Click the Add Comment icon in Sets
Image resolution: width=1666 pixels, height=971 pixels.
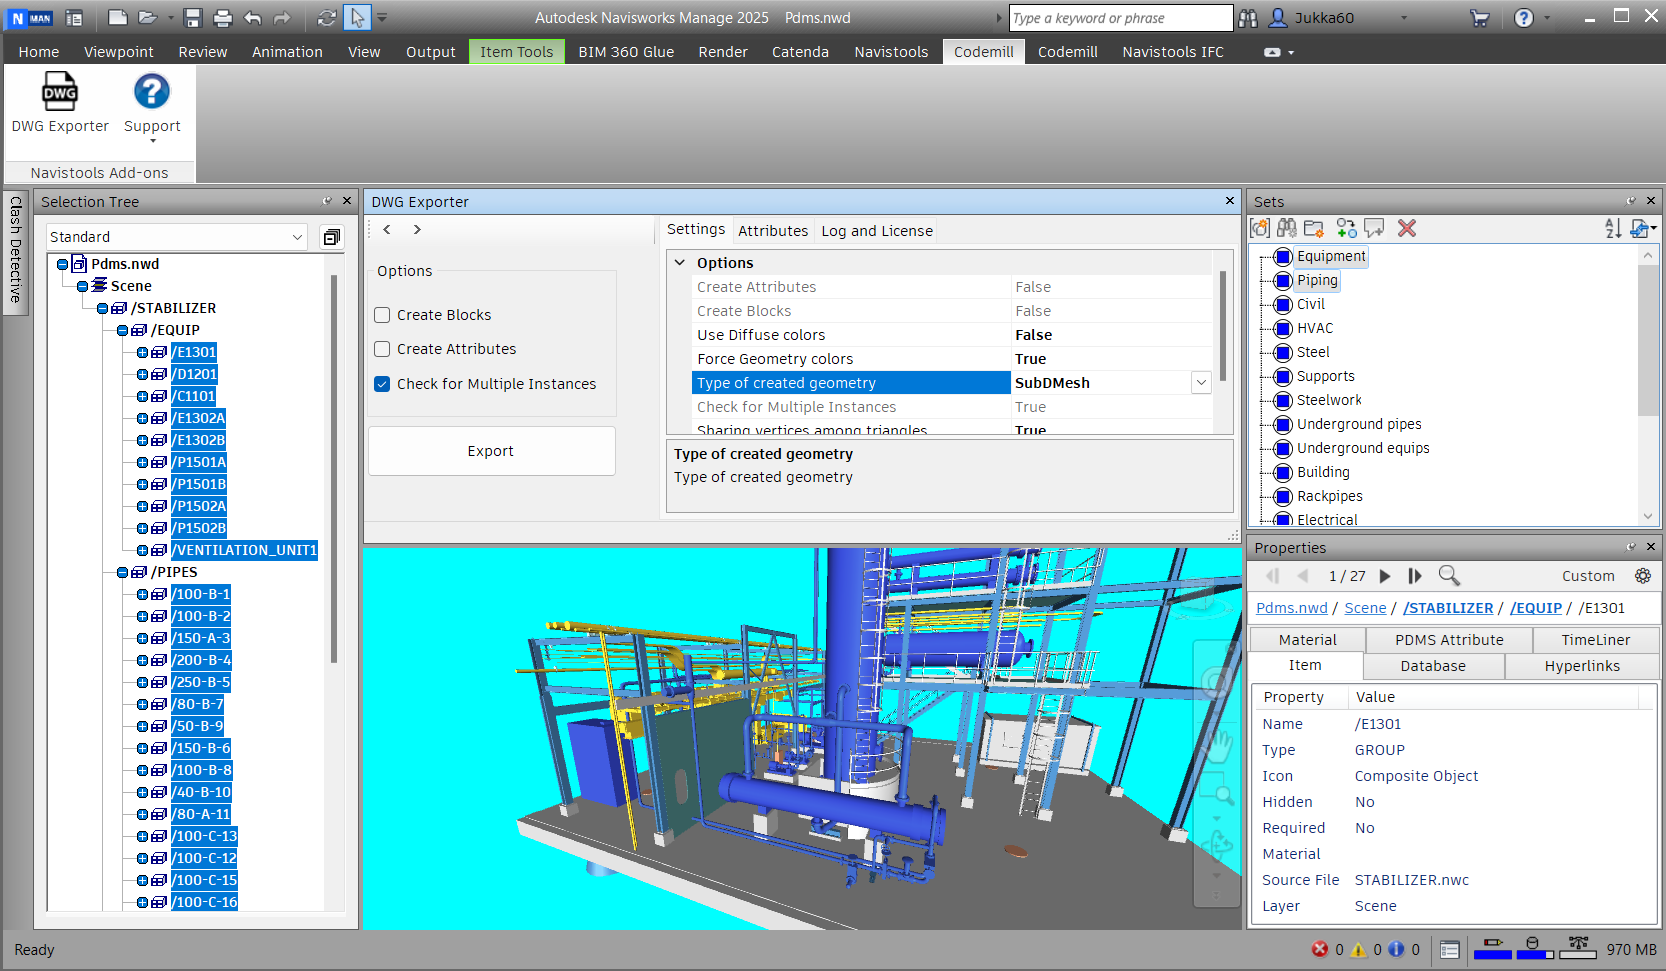tap(1375, 229)
